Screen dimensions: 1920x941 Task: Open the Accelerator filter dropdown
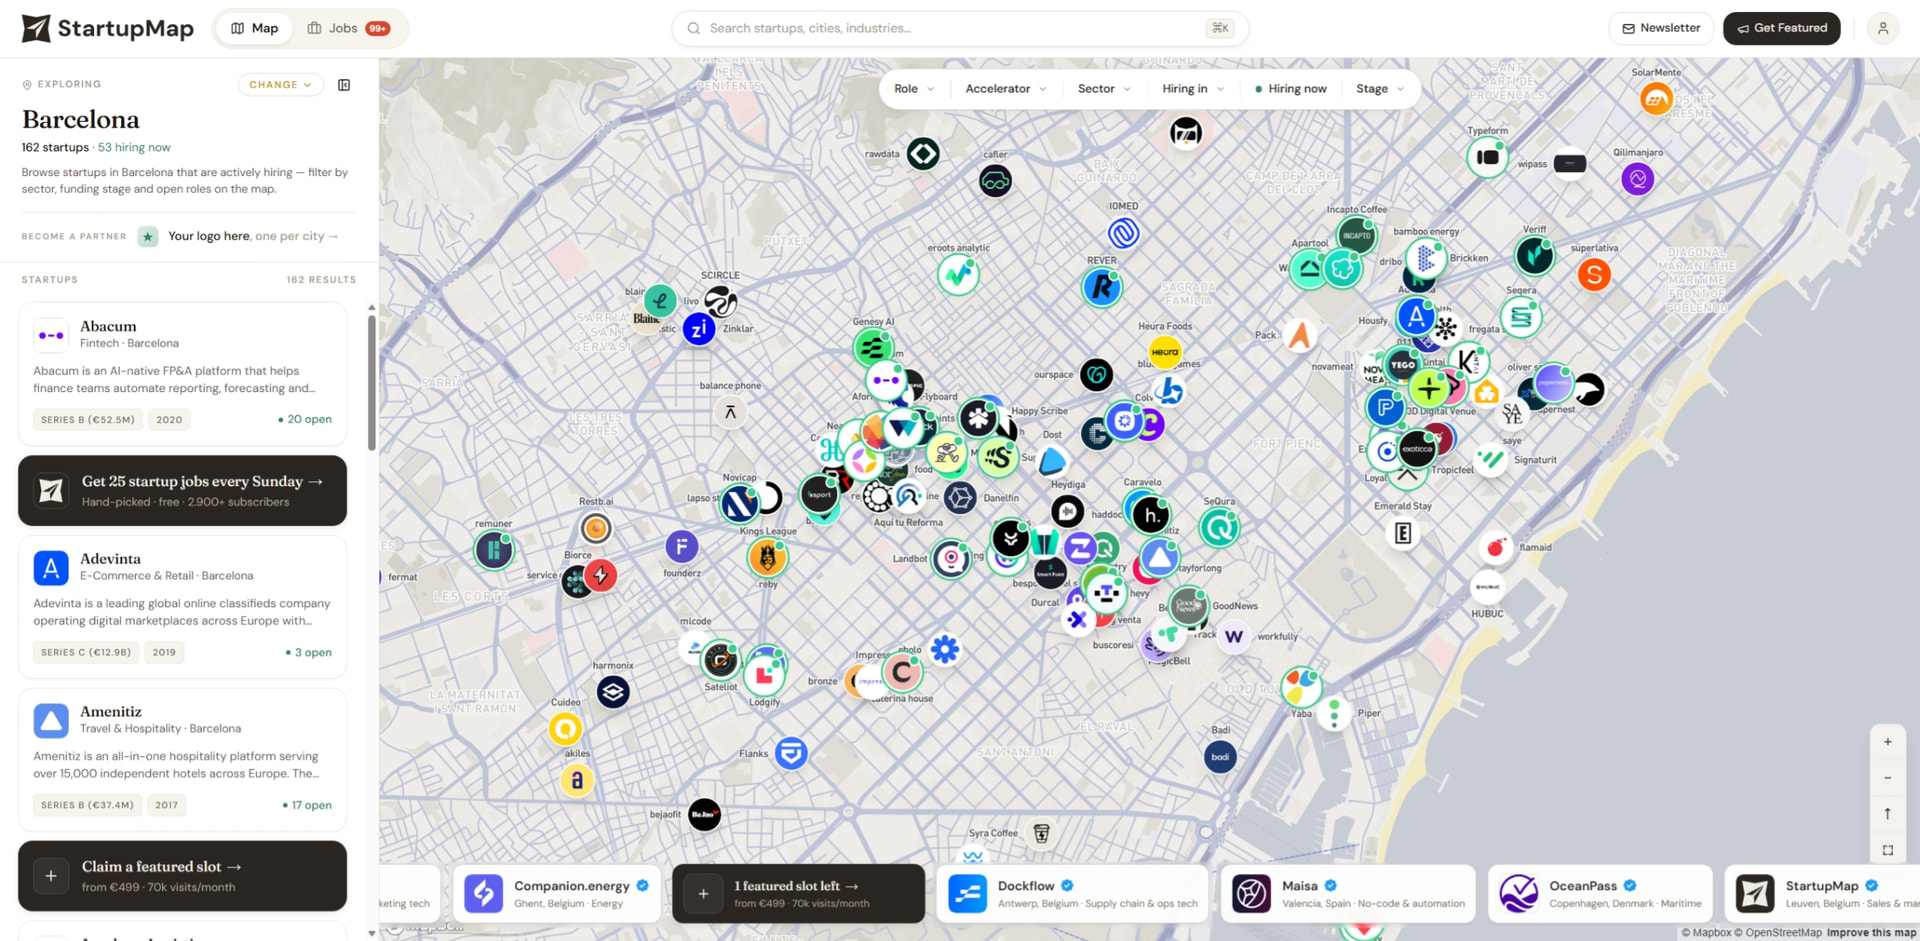click(1006, 89)
